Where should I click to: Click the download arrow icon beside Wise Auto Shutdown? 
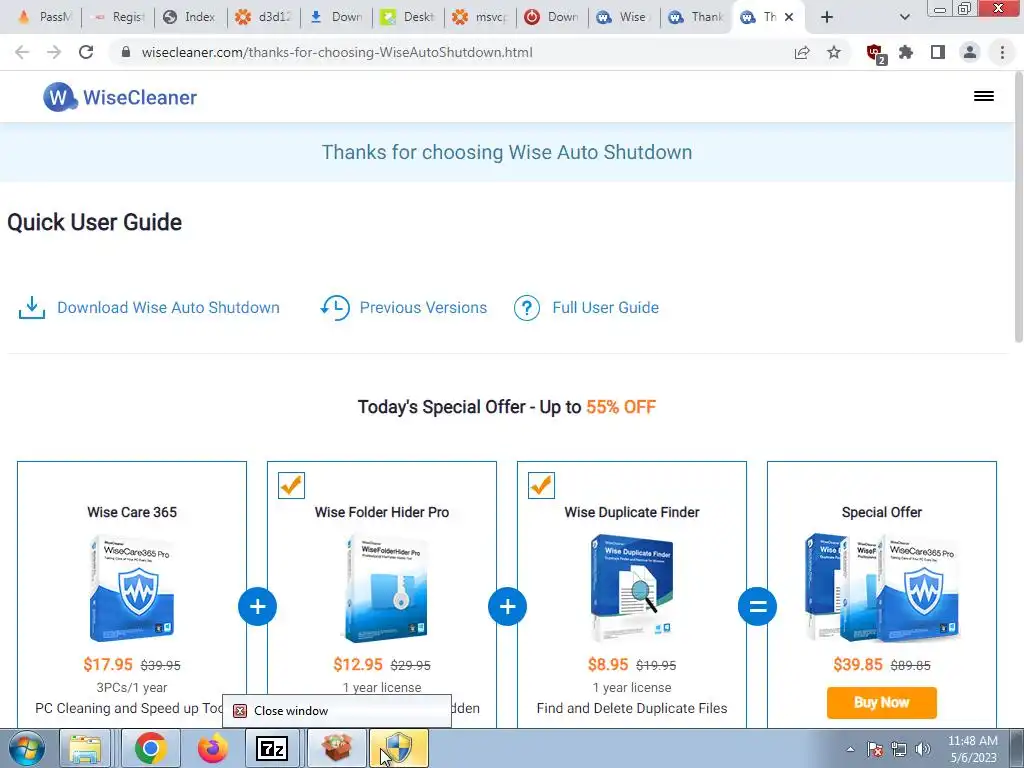pos(31,308)
